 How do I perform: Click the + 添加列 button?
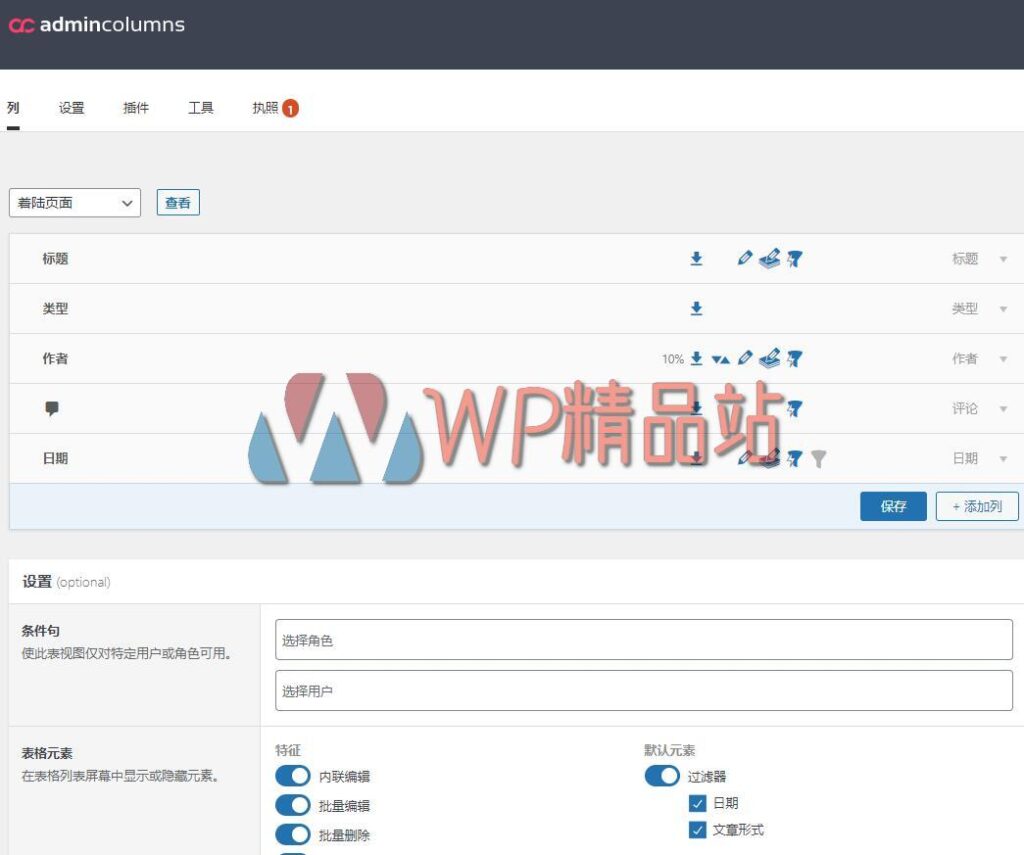pos(976,506)
